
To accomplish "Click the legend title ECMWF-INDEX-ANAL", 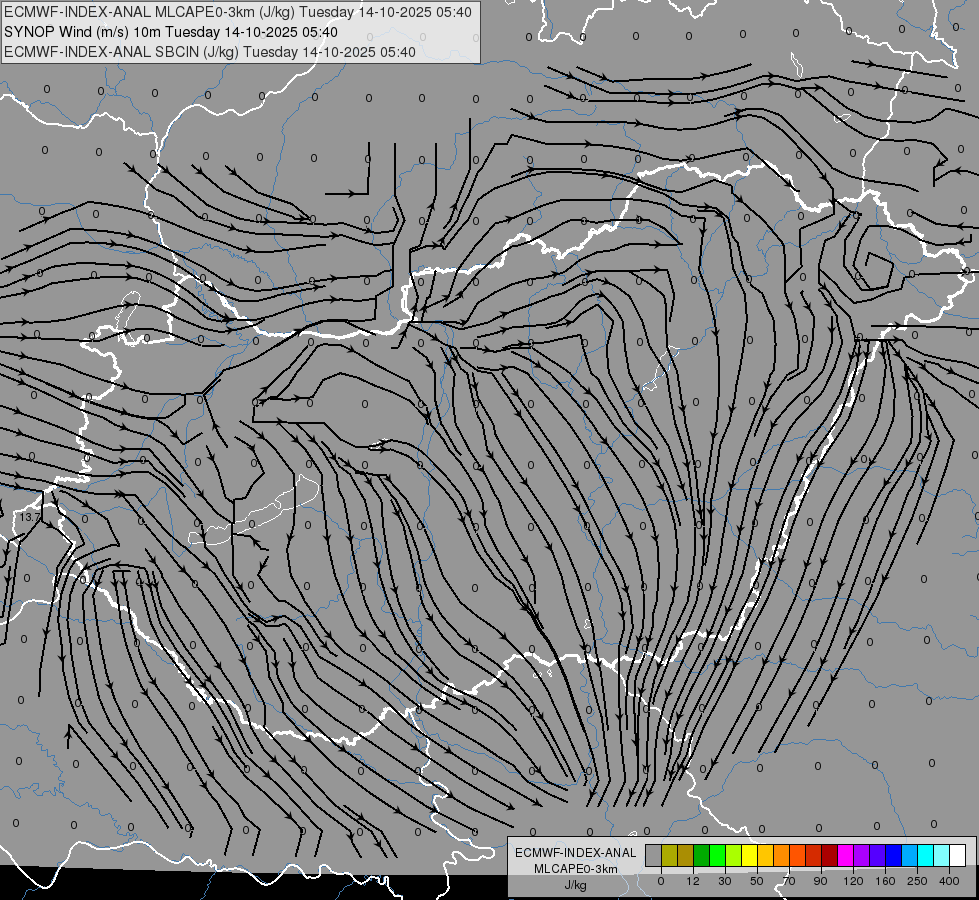I will 576,853.
